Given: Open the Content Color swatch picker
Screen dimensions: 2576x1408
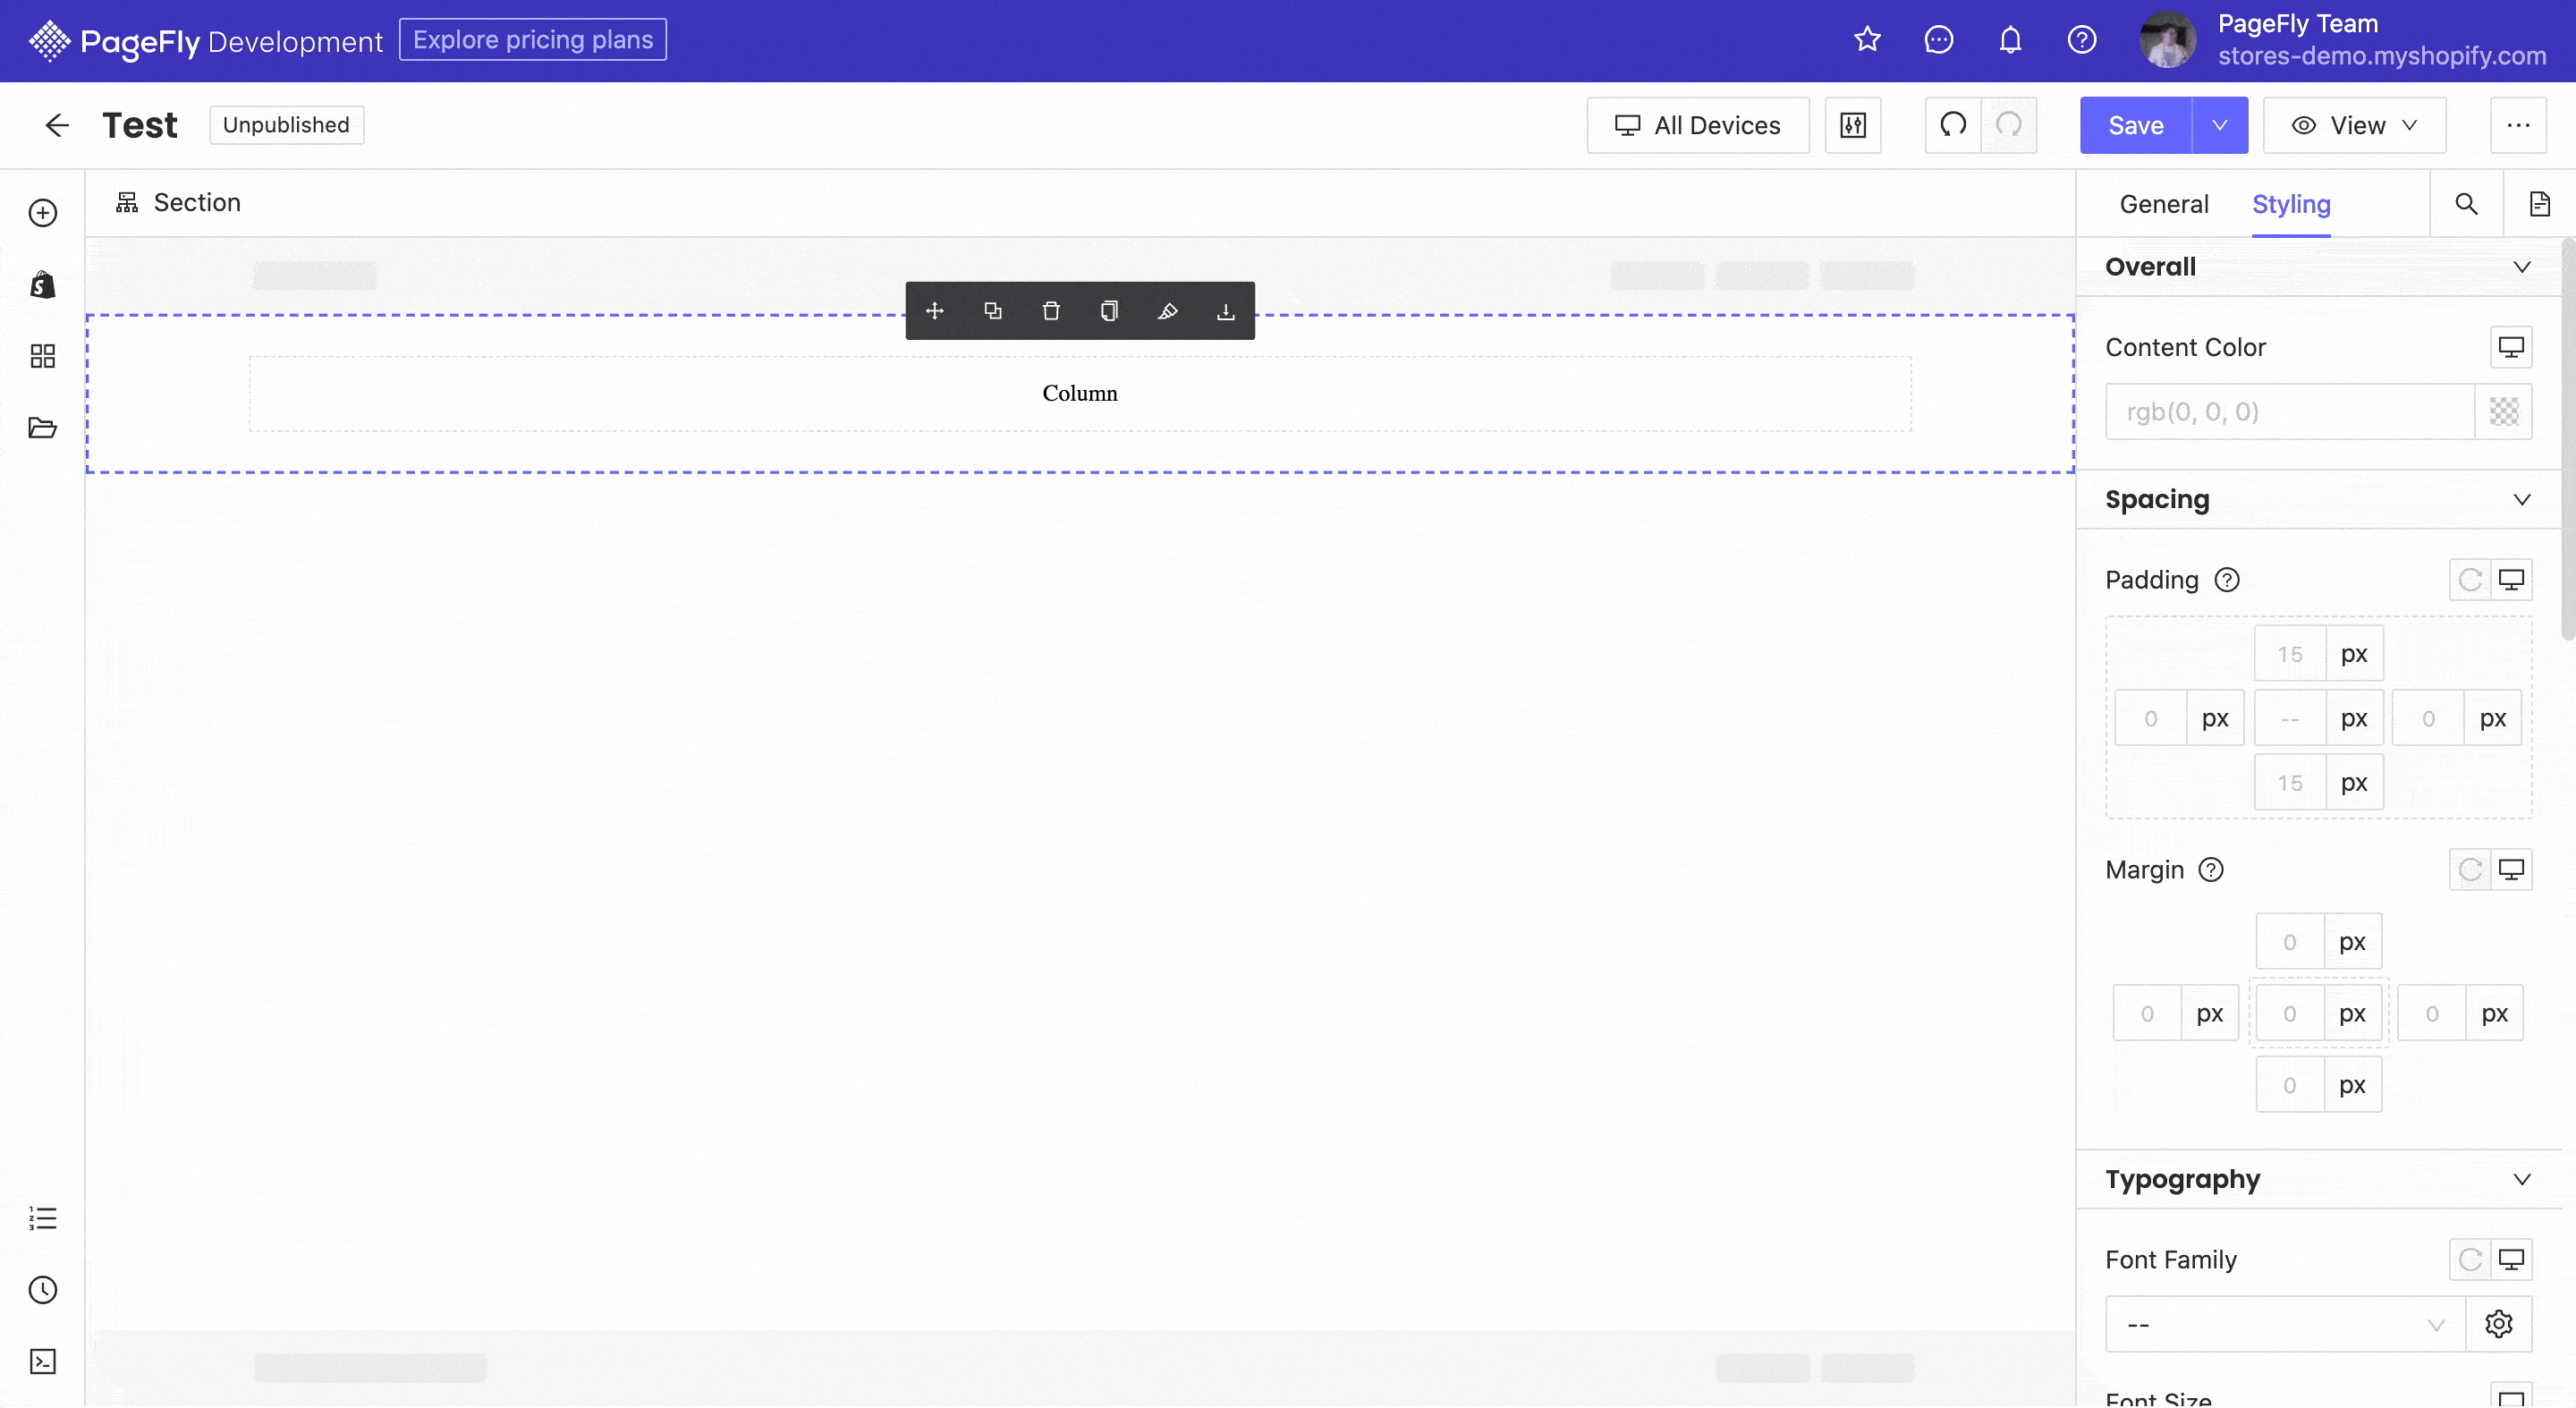Looking at the screenshot, I should coord(2503,412).
